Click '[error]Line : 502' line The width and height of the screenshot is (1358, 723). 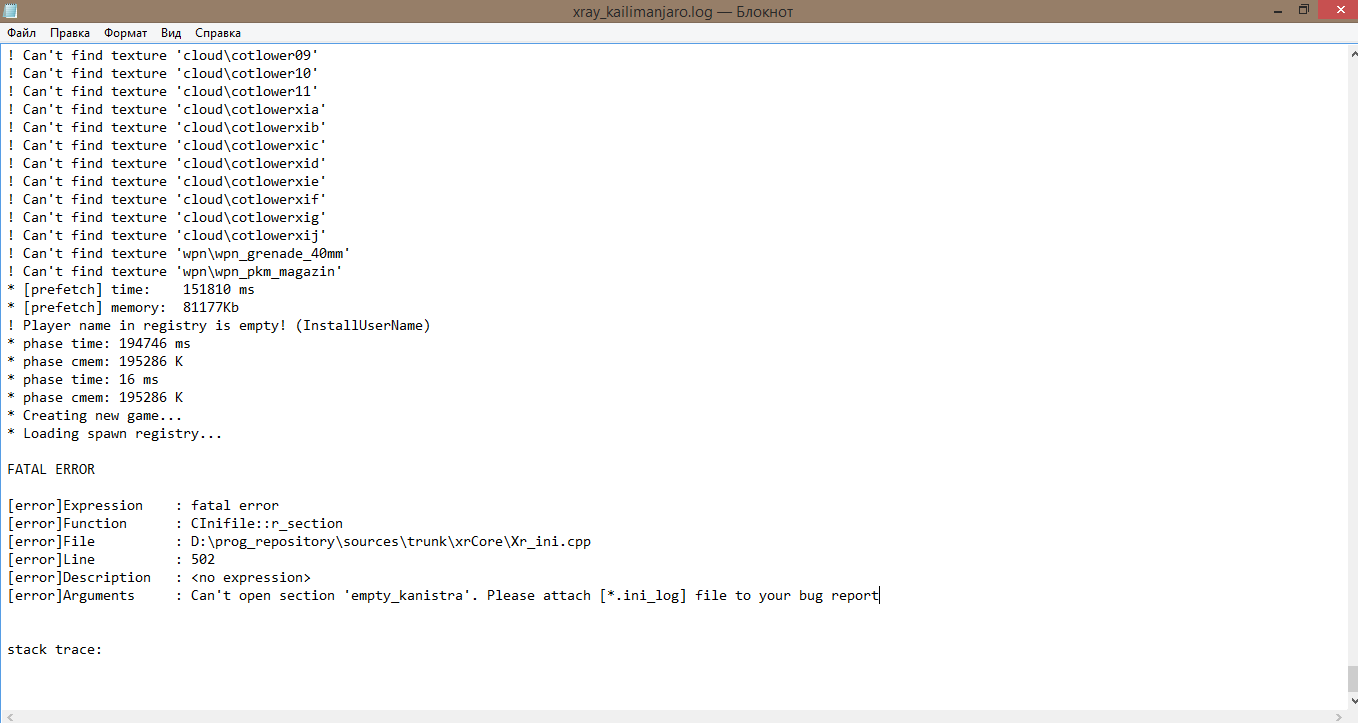tap(111, 559)
